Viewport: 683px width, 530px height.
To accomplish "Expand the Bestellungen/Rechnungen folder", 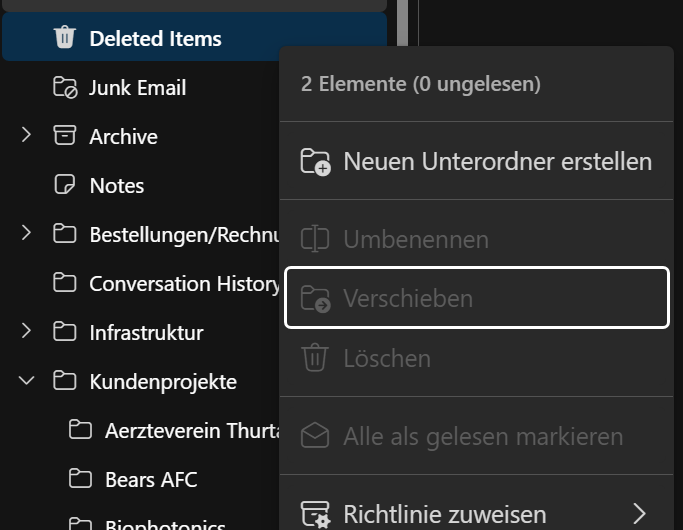I will click(26, 233).
